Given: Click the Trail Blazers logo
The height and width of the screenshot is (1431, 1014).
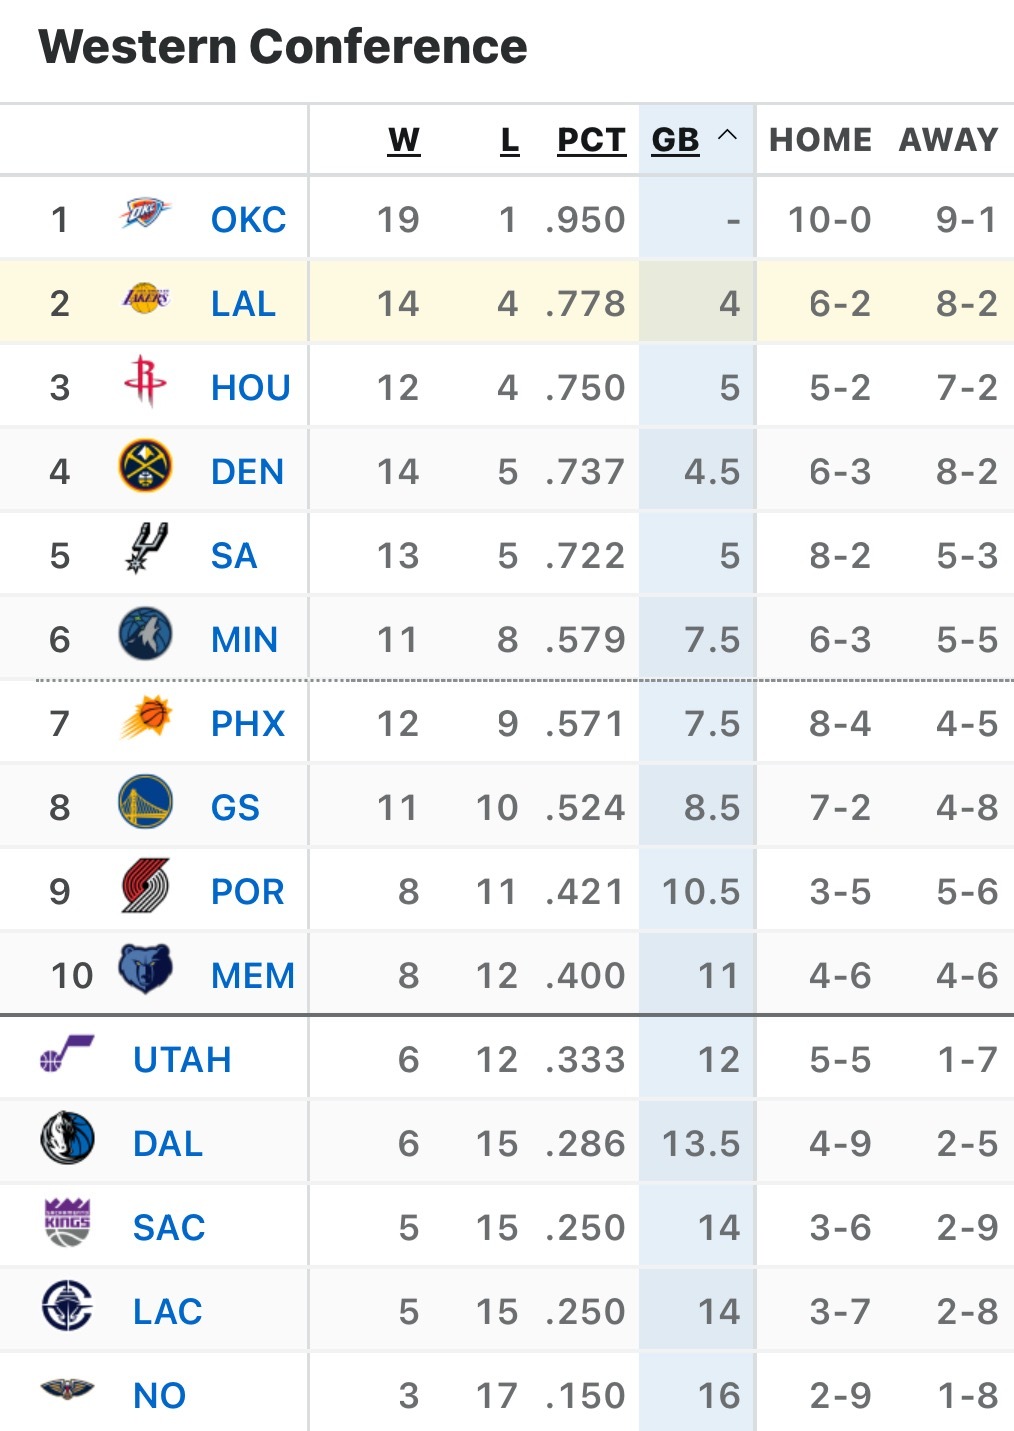Looking at the screenshot, I should 145,886.
